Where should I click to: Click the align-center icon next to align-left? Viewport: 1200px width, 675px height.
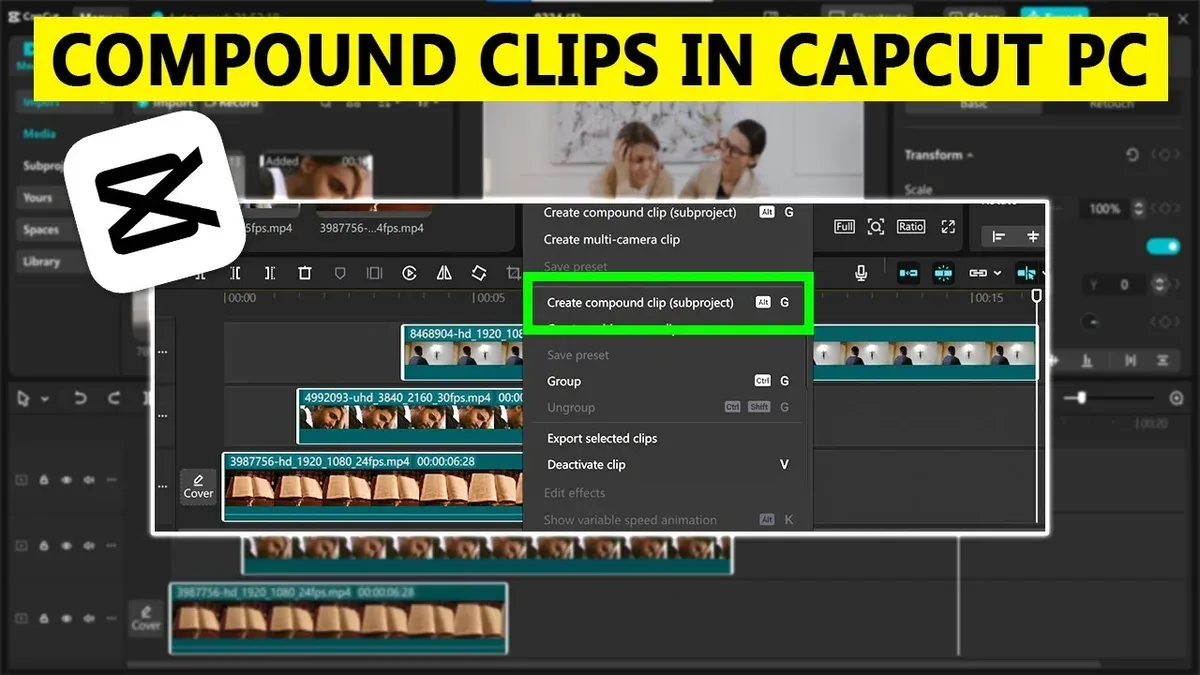[1033, 236]
